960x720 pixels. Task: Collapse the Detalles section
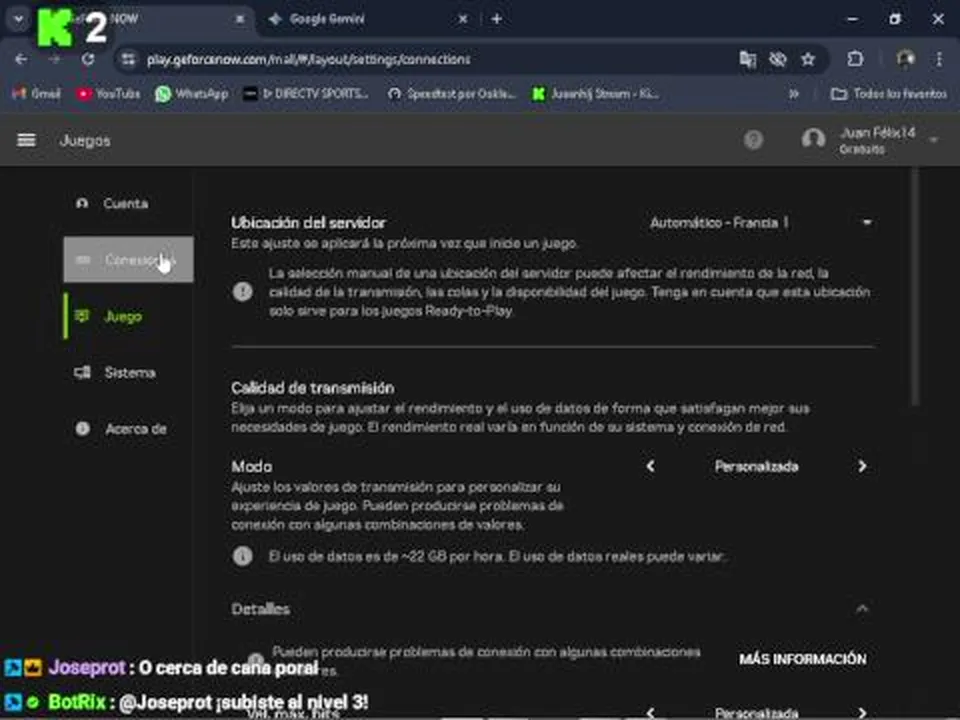tap(862, 609)
